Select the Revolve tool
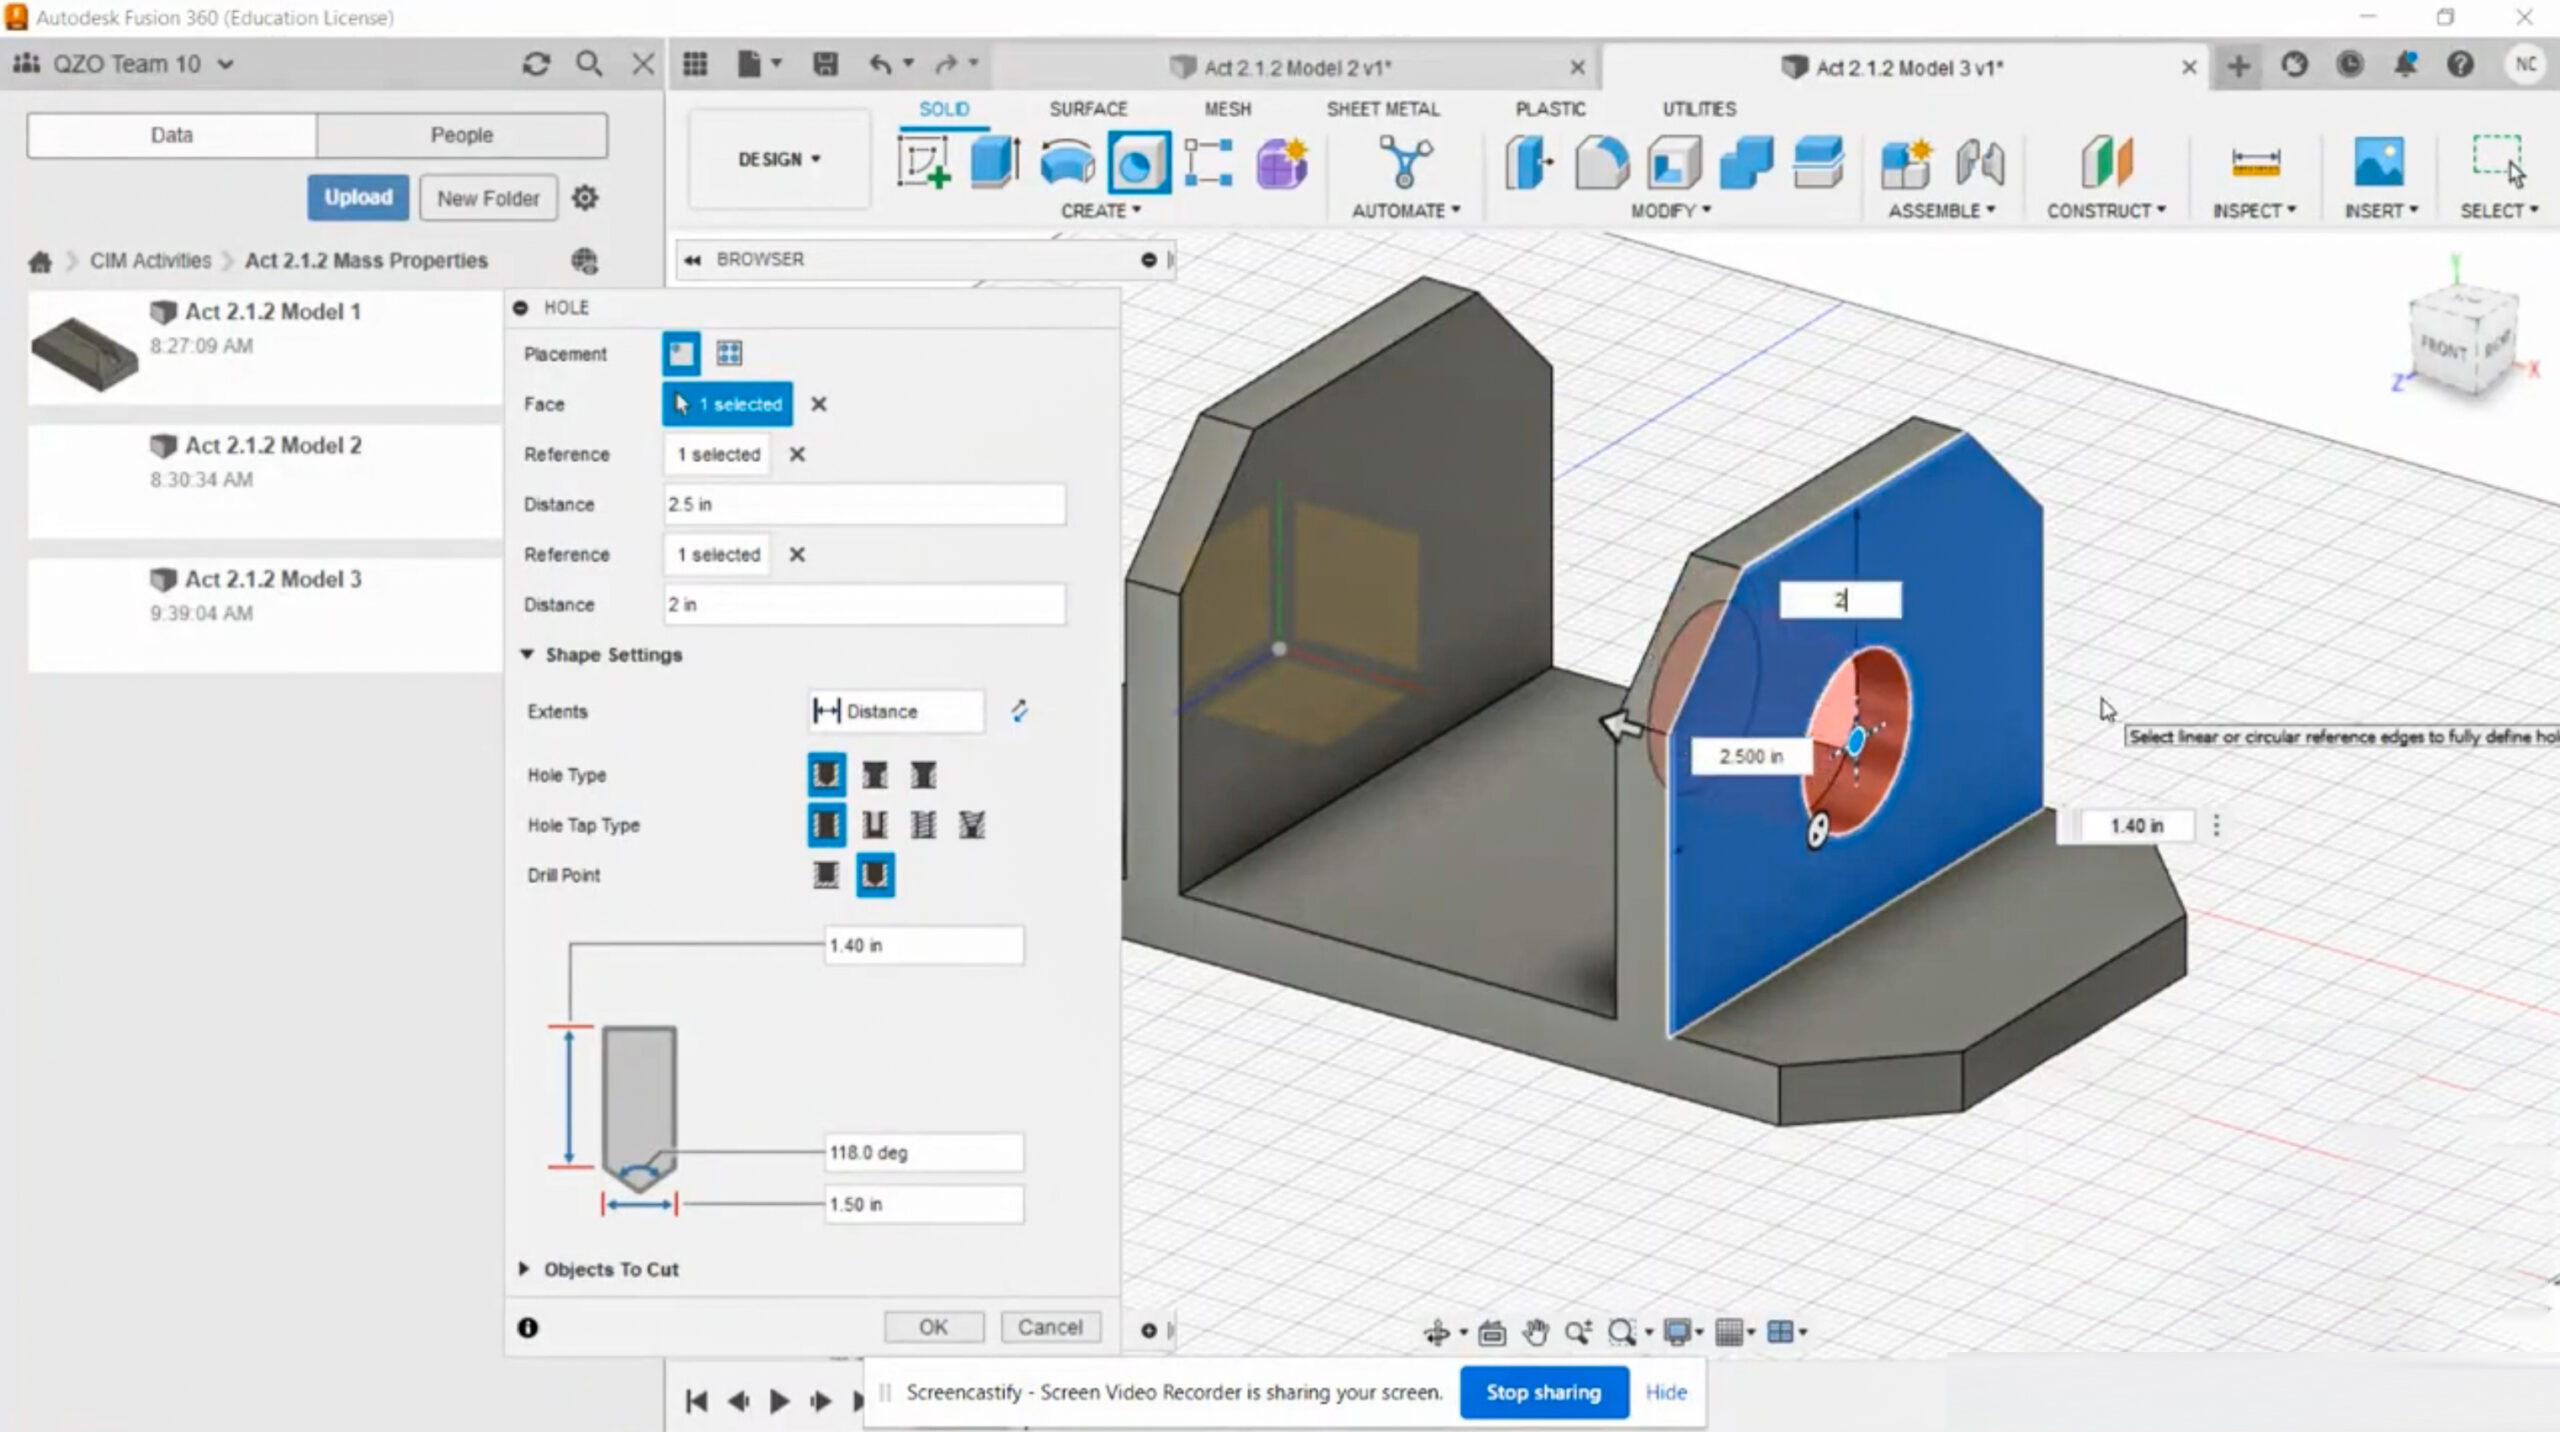The image size is (2560, 1432). (x=1066, y=162)
